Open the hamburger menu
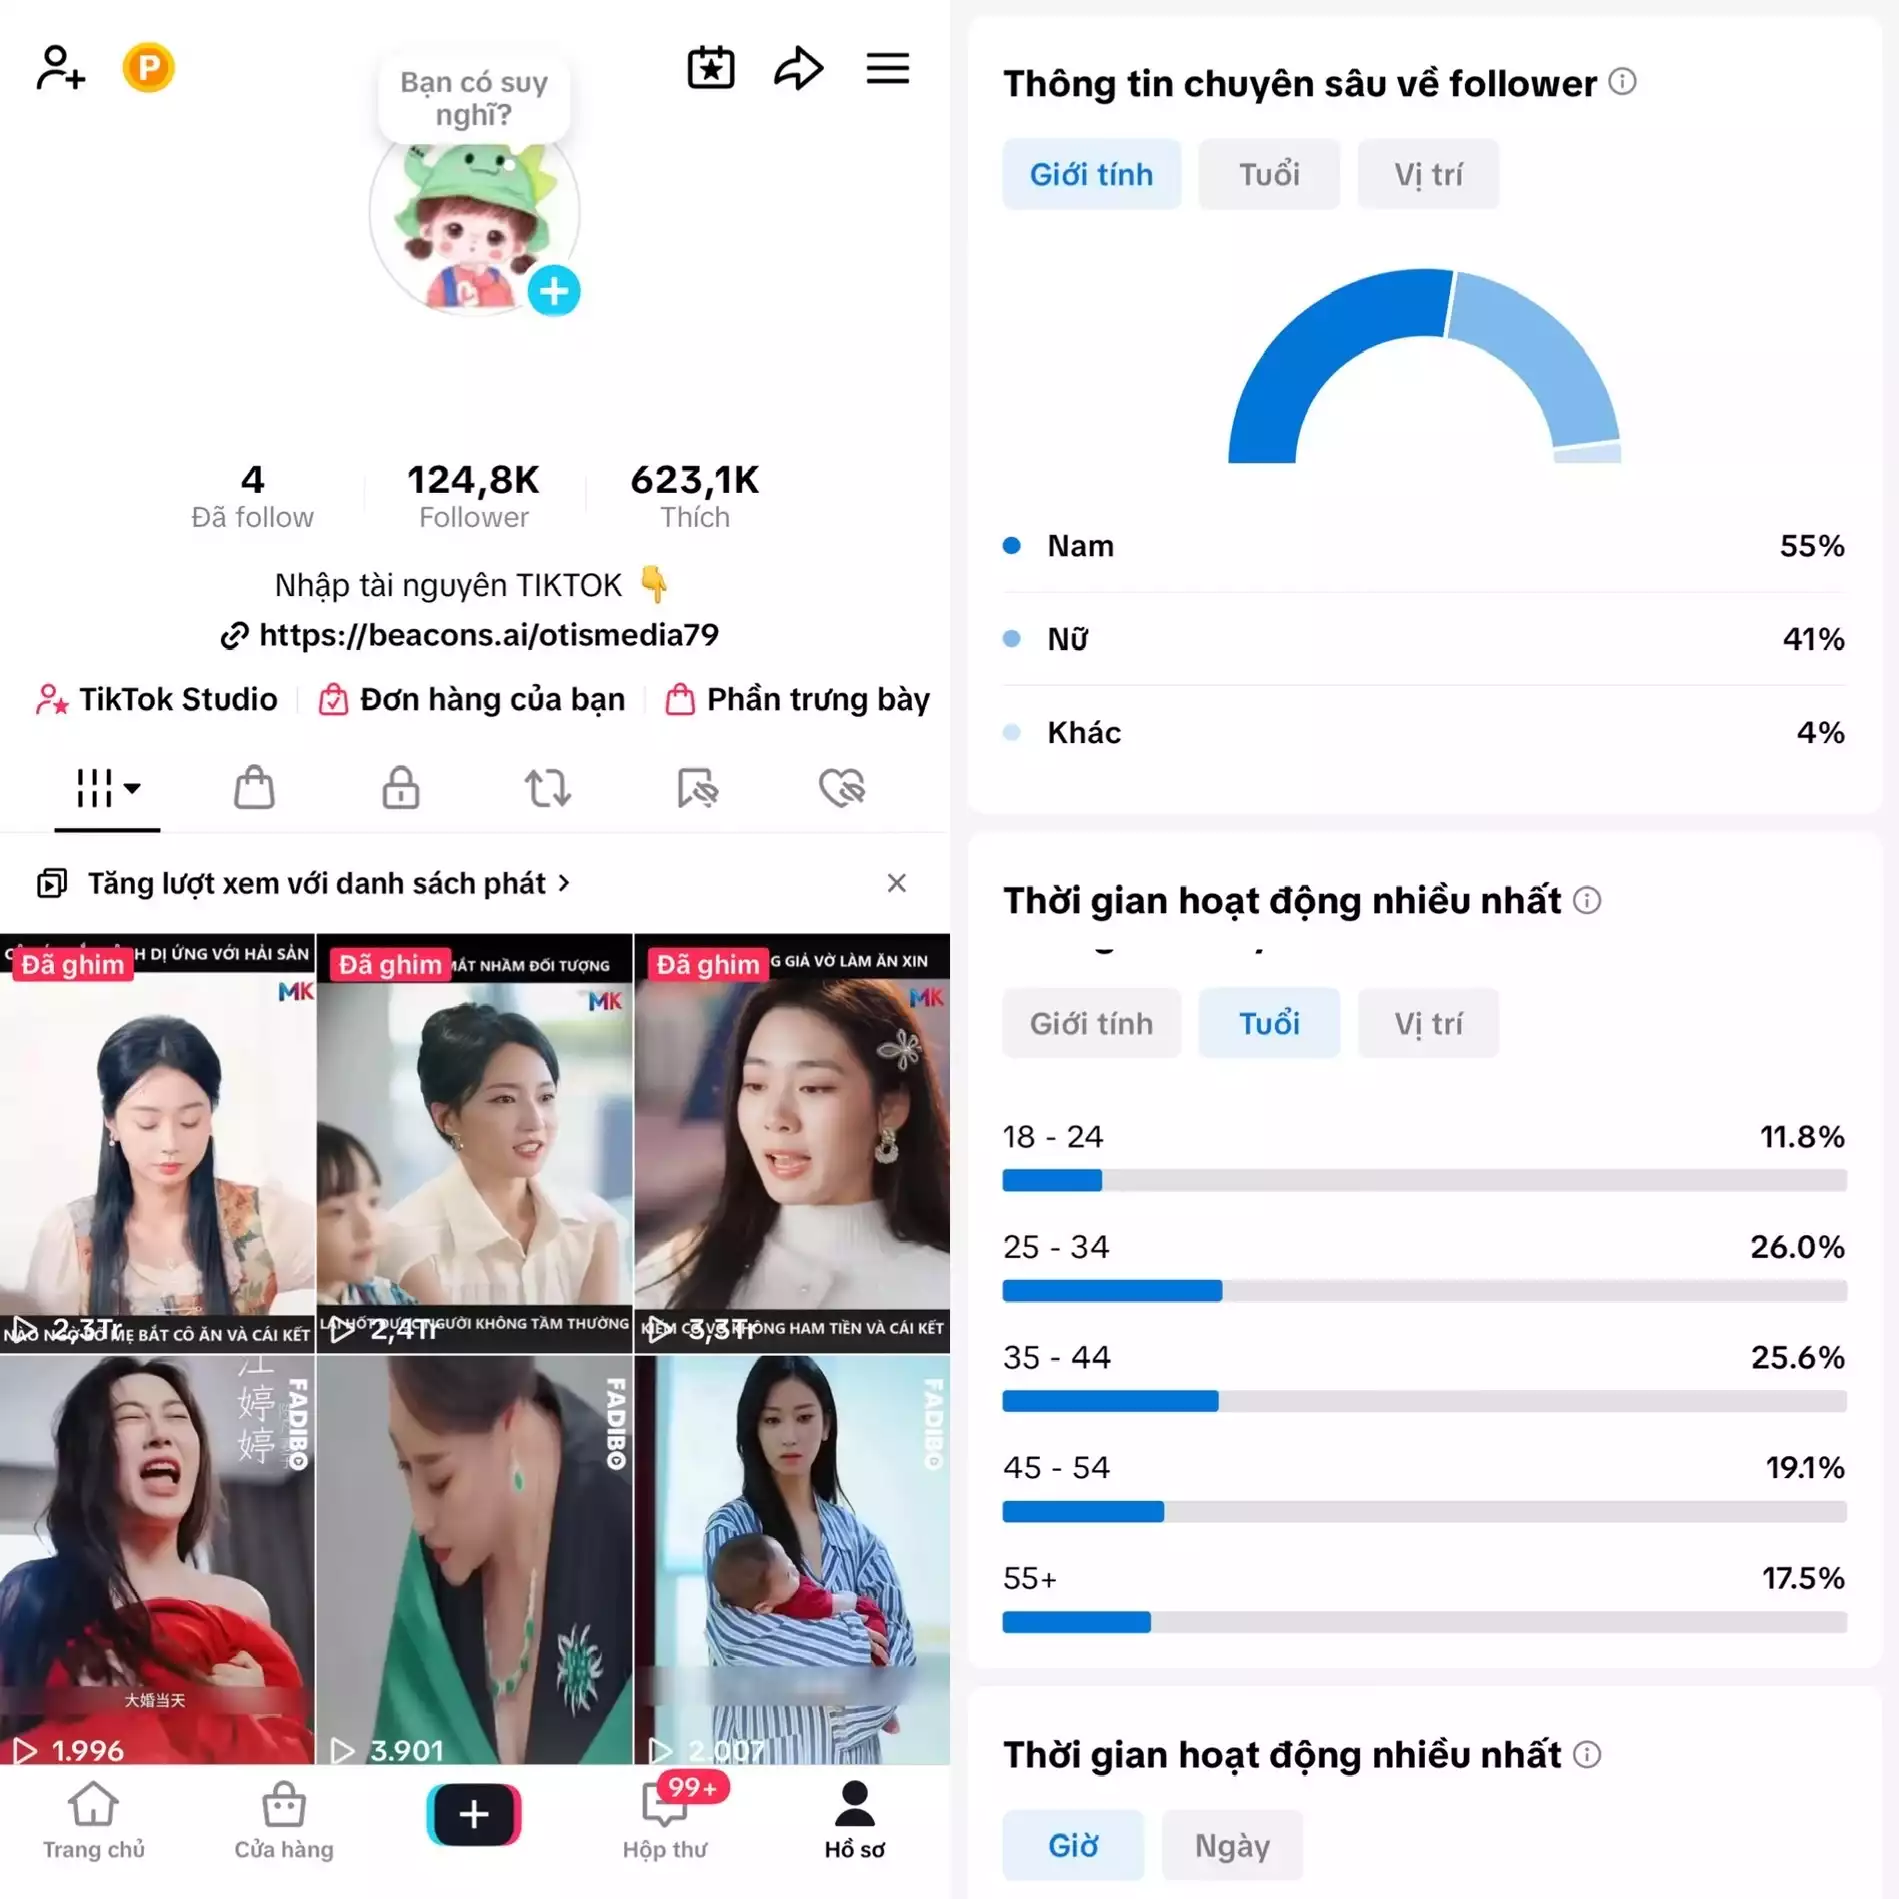1899x1899 pixels. coord(887,68)
